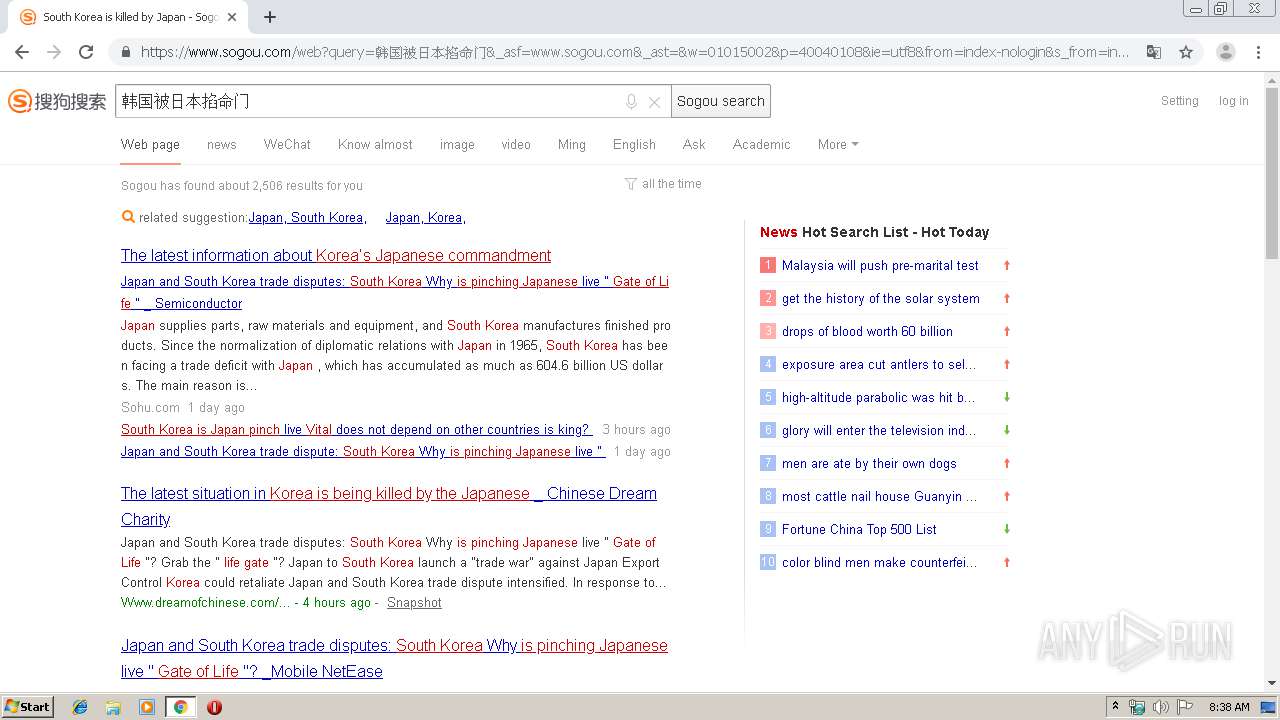Switch to the Academic tab
Viewport: 1280px width, 720px height.
pyautogui.click(x=761, y=144)
